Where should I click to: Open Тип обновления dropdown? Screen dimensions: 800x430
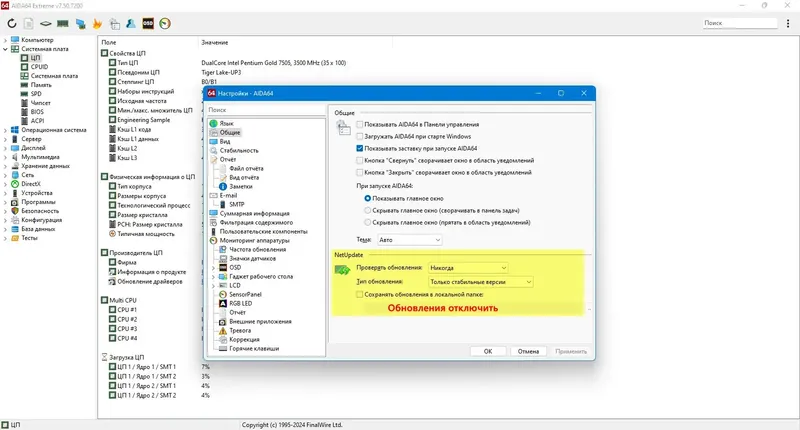click(481, 282)
